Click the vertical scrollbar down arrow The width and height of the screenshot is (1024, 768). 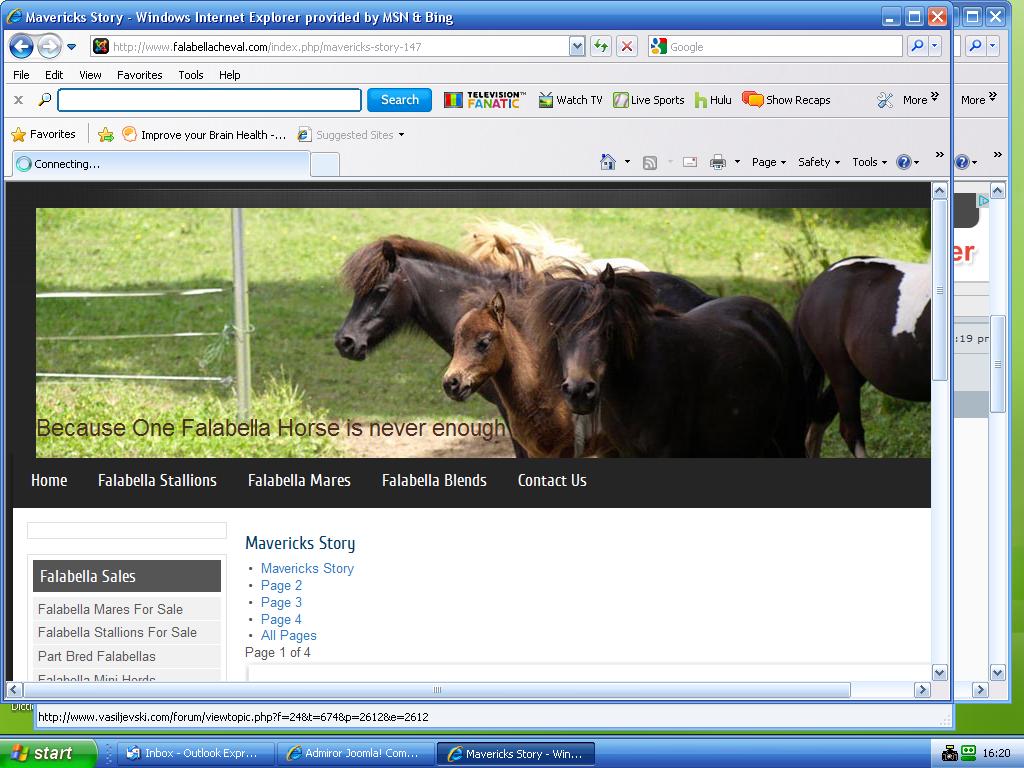point(940,673)
